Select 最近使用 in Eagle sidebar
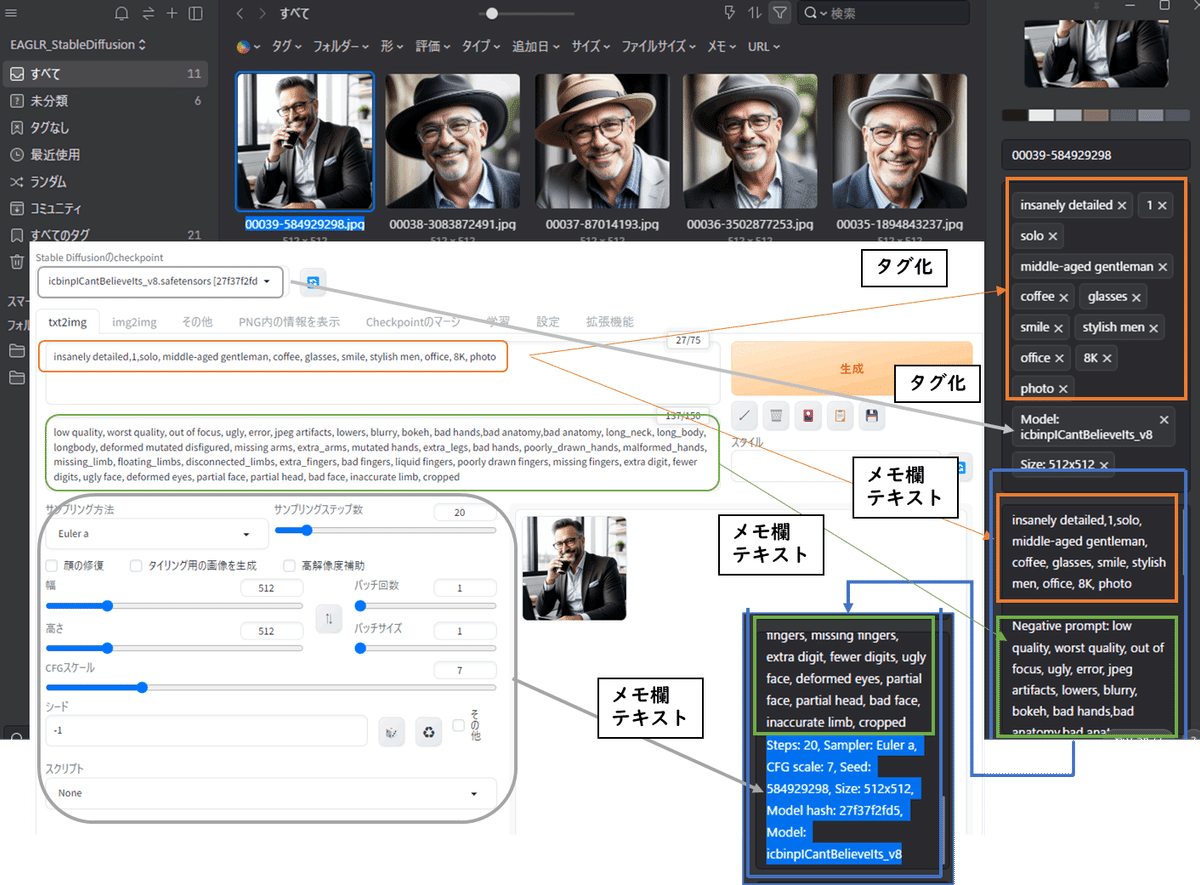 (x=106, y=155)
